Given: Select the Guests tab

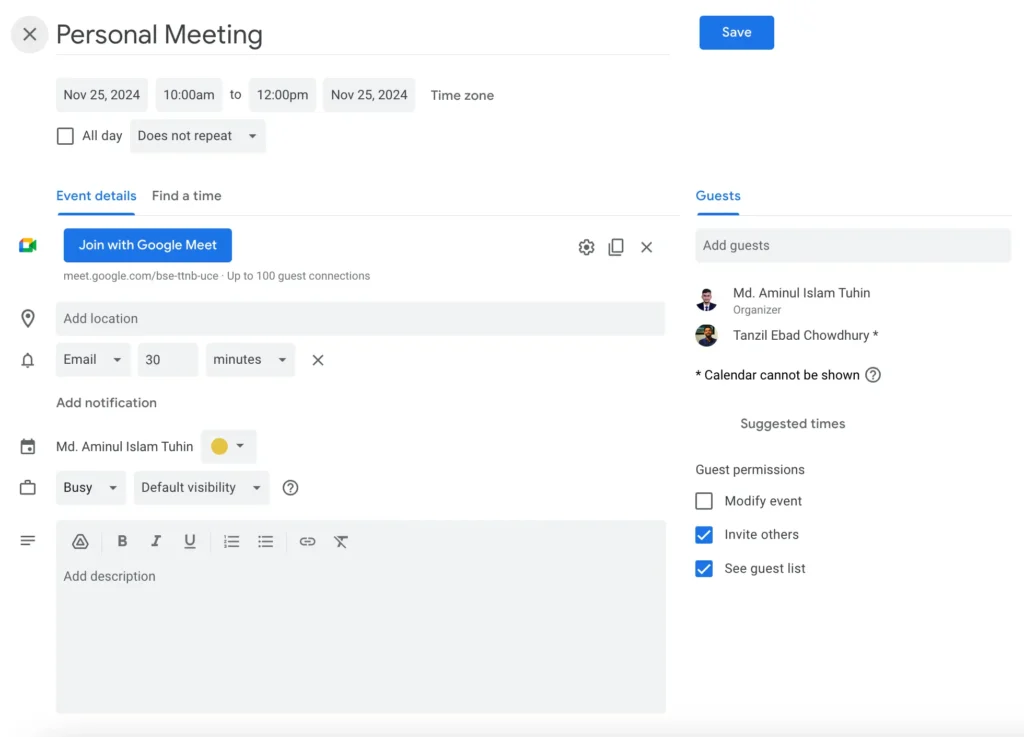Looking at the screenshot, I should [717, 196].
